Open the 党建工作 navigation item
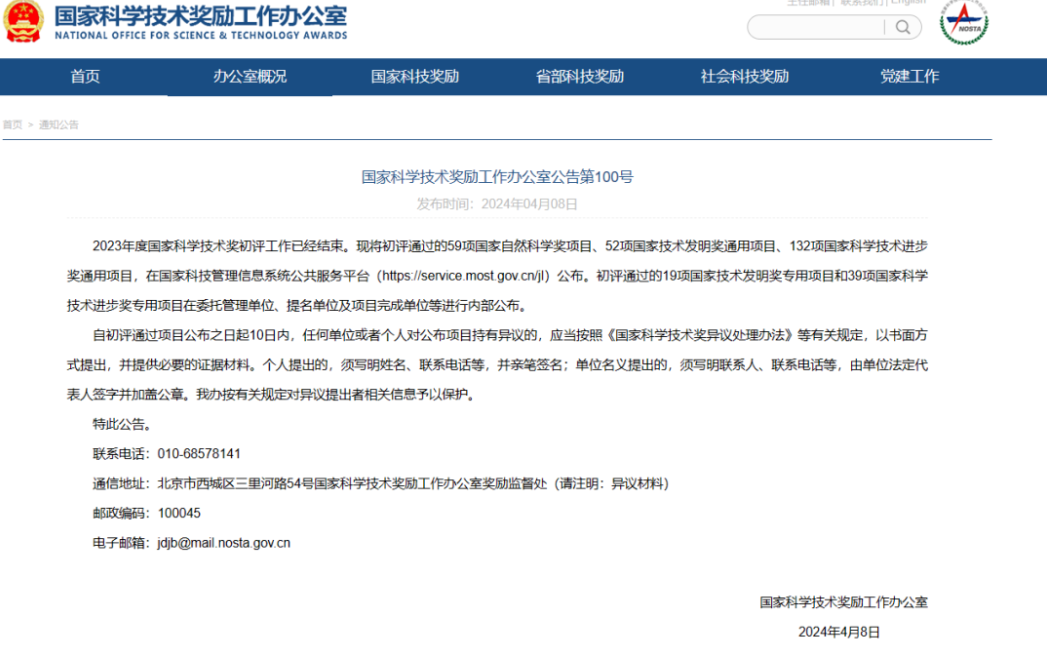1047x664 pixels. pos(909,76)
